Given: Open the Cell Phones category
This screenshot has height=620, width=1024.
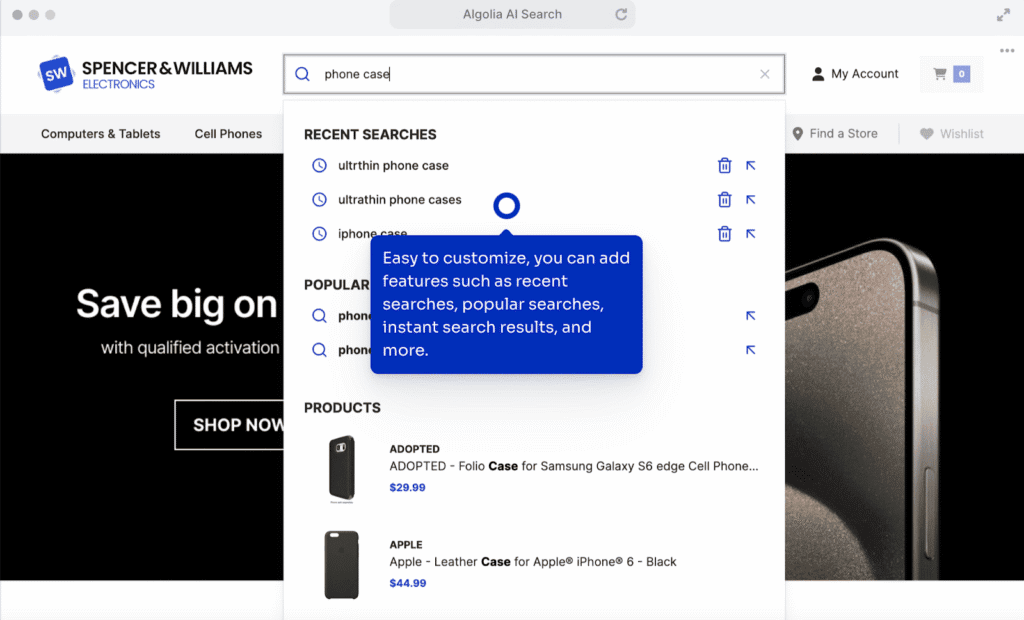Looking at the screenshot, I should [228, 134].
